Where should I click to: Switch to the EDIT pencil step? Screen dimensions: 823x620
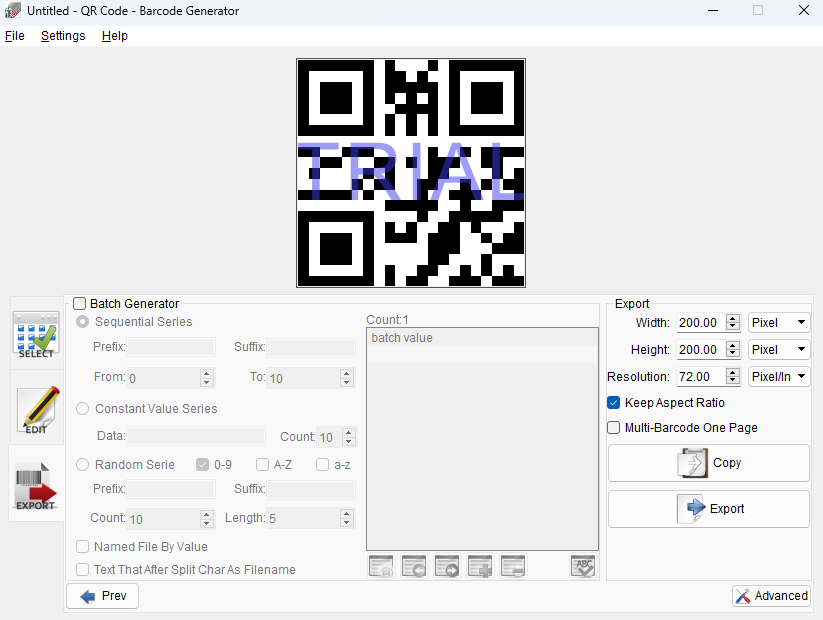[37, 408]
